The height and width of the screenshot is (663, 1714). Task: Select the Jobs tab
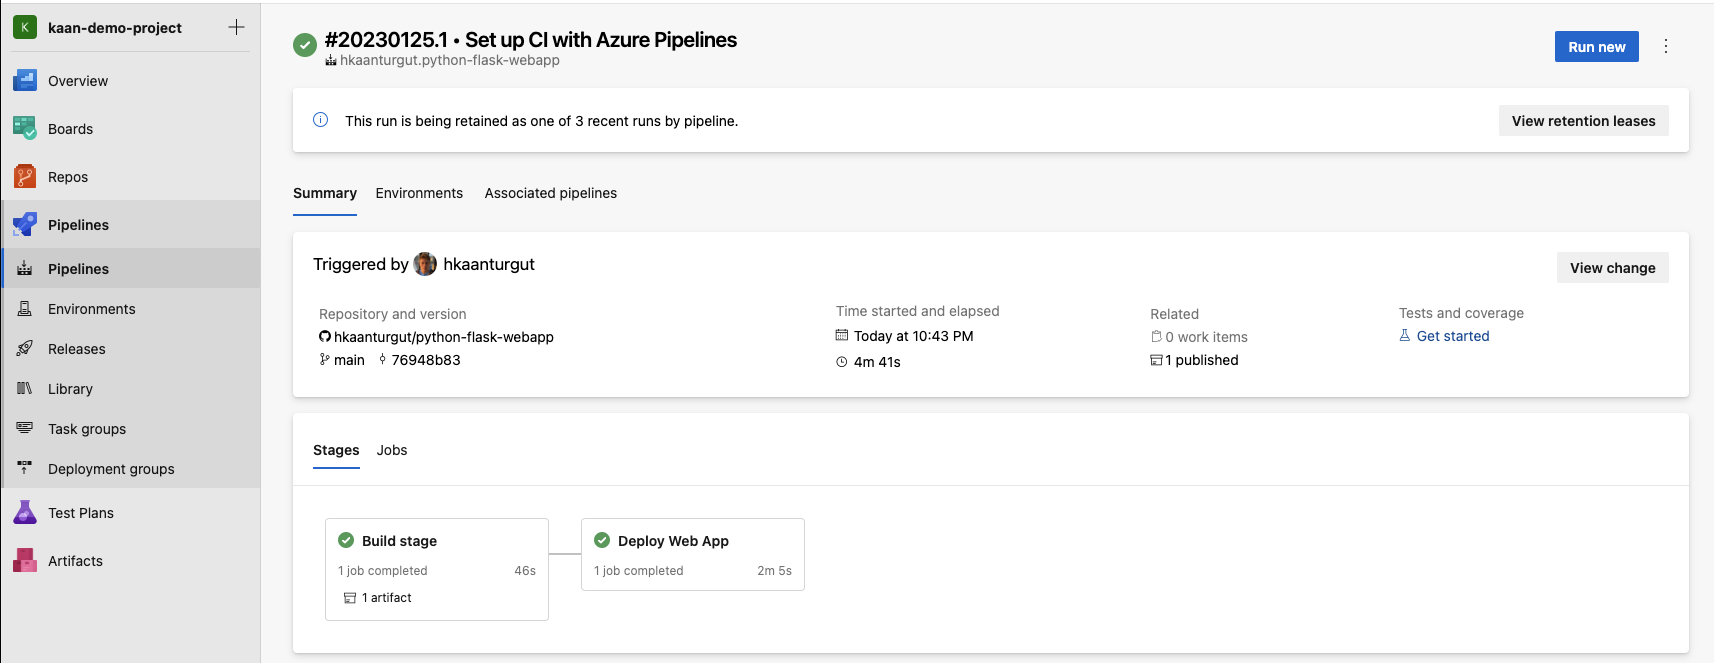(x=392, y=451)
